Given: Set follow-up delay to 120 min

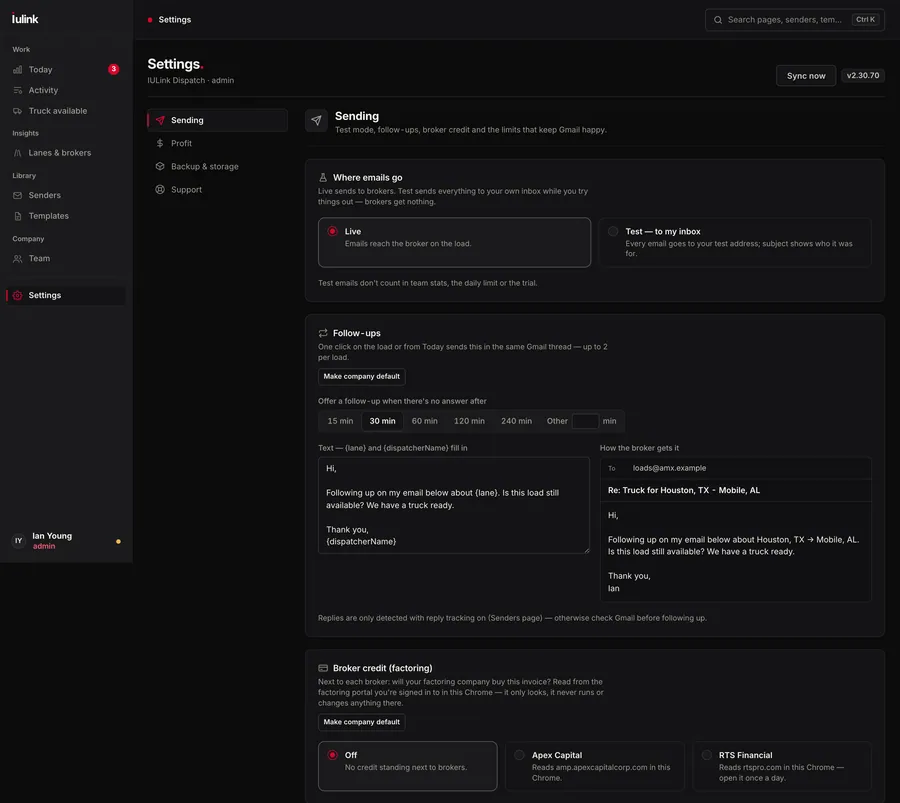Looking at the screenshot, I should 470,421.
